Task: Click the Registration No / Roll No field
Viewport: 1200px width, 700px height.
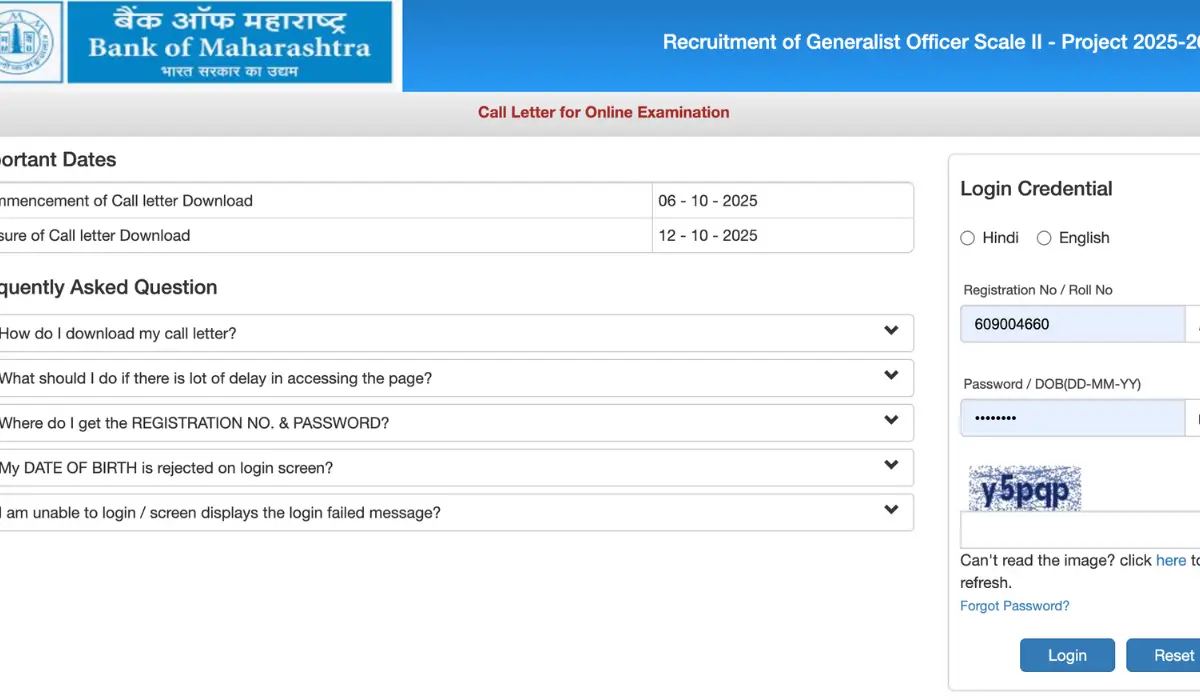Action: [1070, 324]
